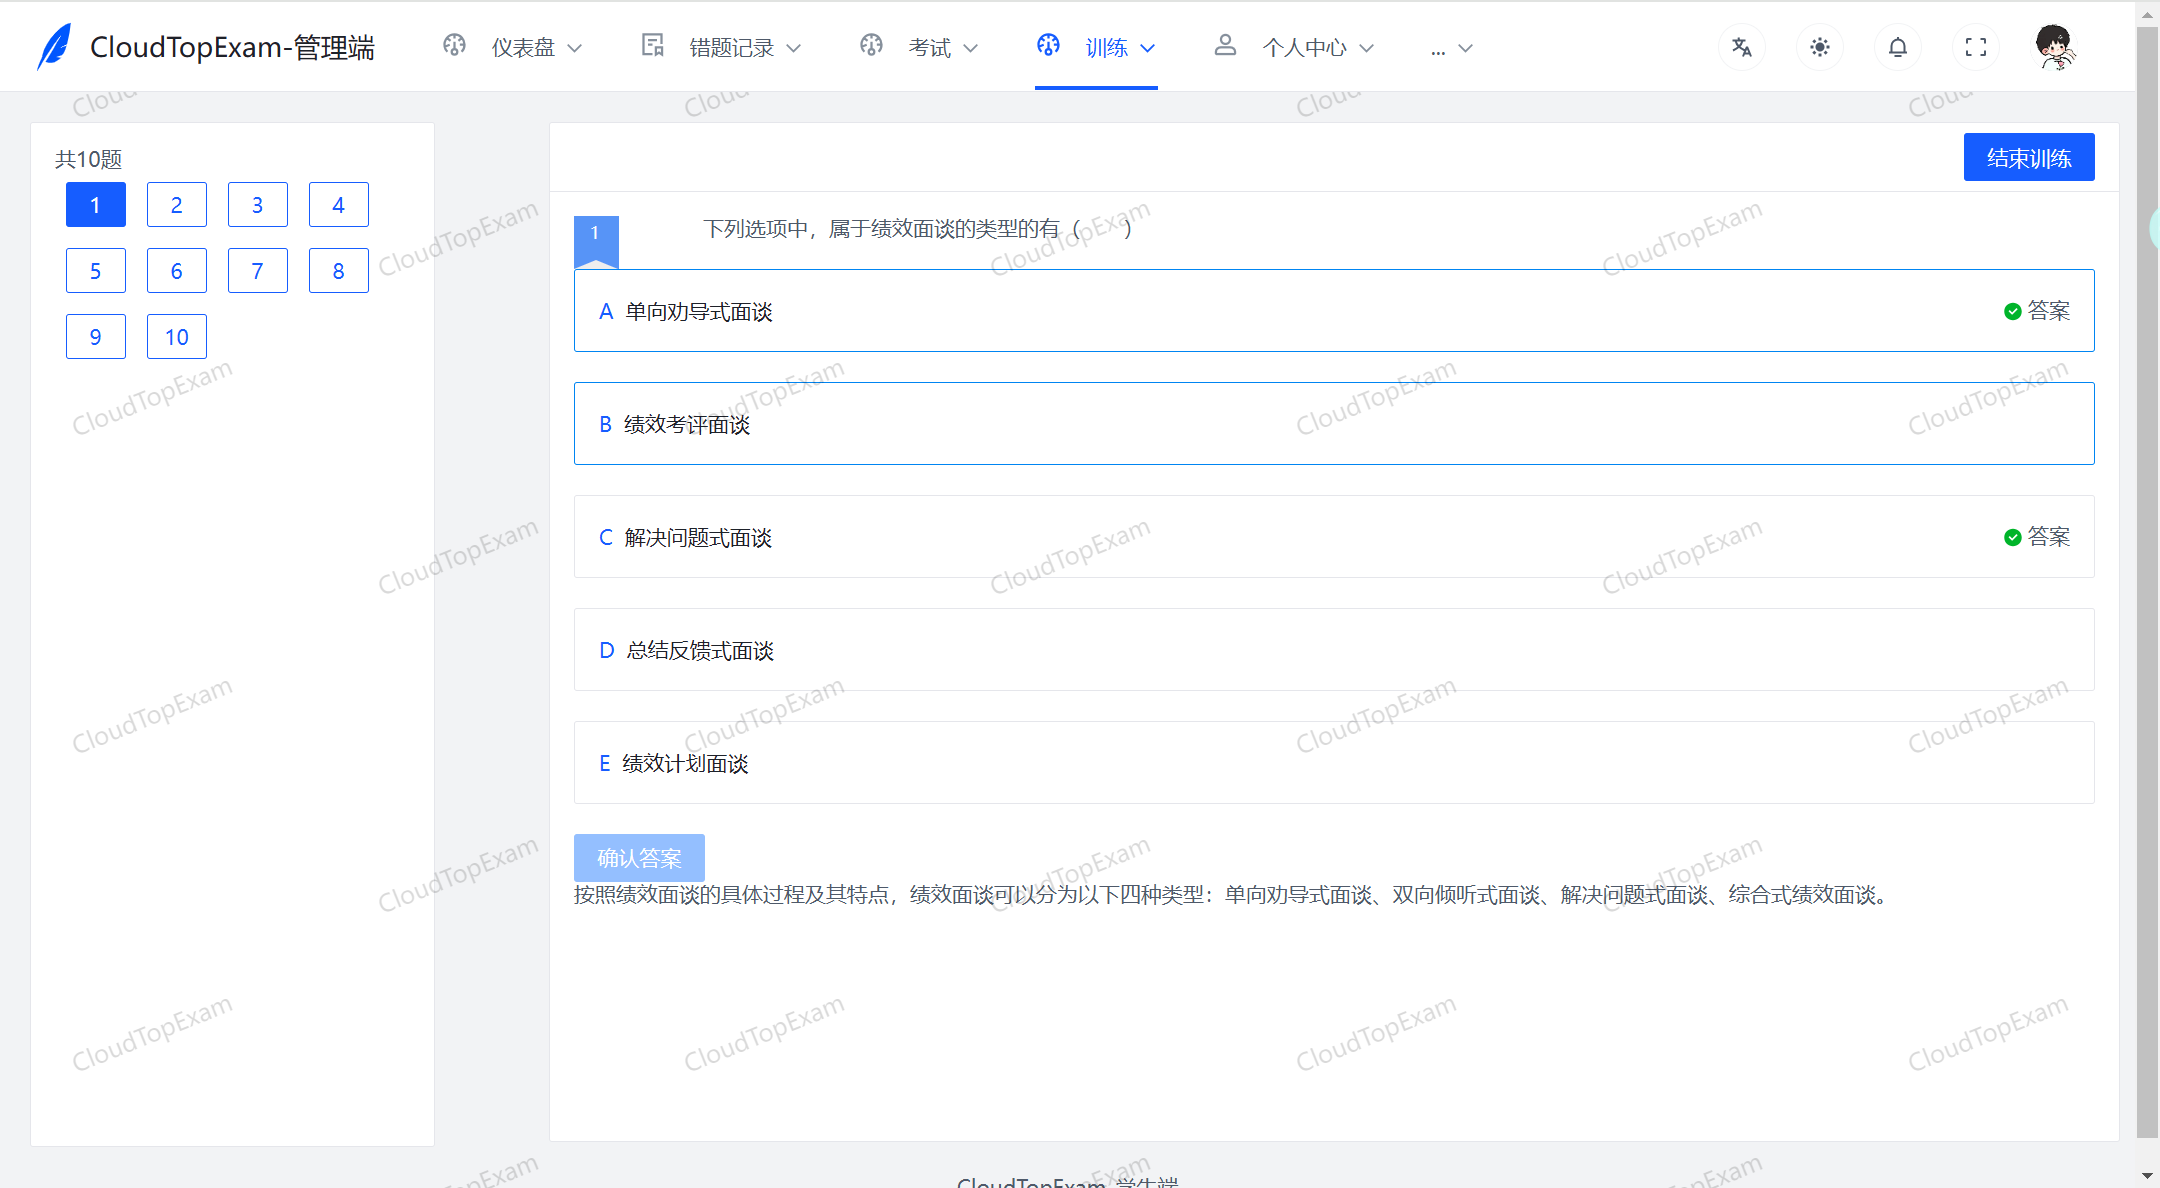The image size is (2160, 1188).
Task: Enter fullscreen using the expand icon
Action: (1976, 46)
